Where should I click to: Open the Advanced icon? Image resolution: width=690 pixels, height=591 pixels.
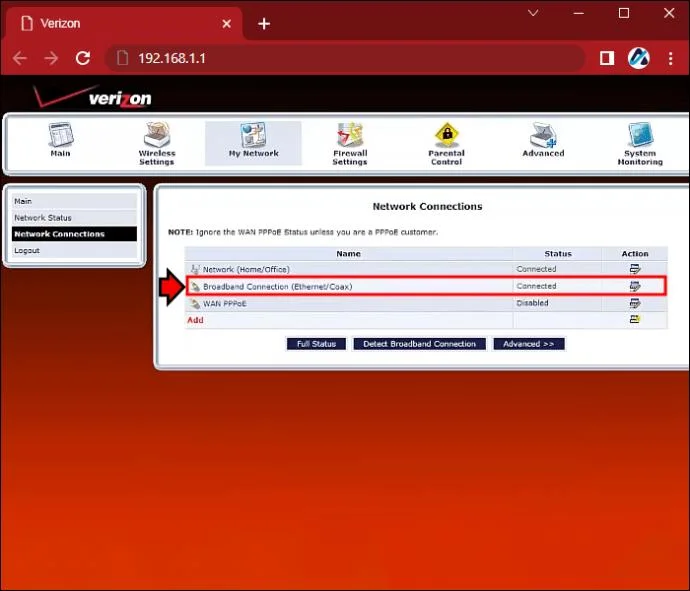[543, 136]
